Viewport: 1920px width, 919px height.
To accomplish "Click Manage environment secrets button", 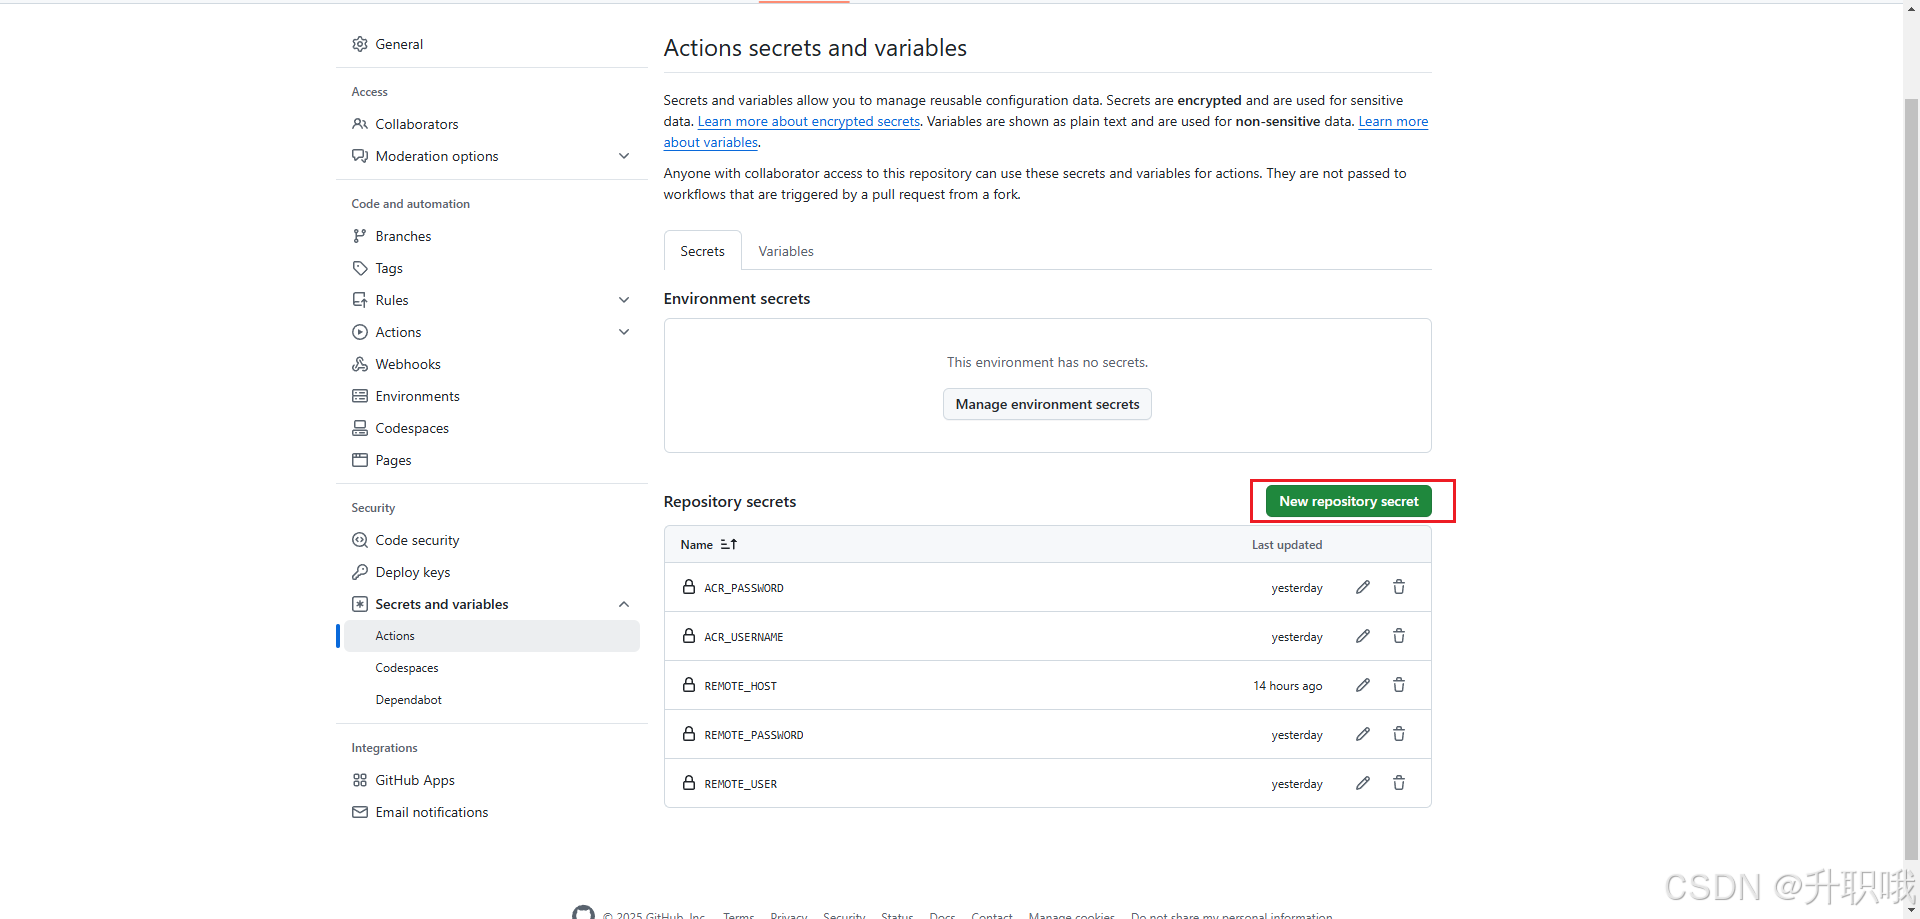I will (1047, 404).
